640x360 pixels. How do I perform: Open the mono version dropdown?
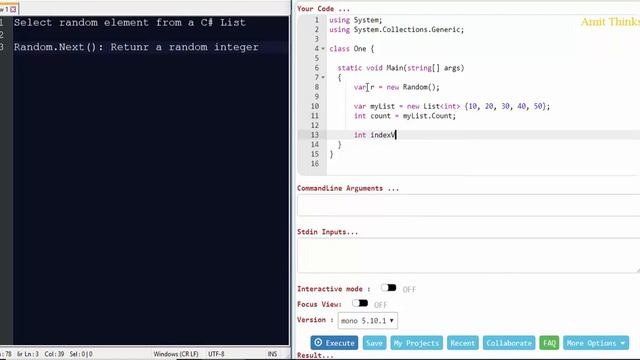click(x=367, y=321)
